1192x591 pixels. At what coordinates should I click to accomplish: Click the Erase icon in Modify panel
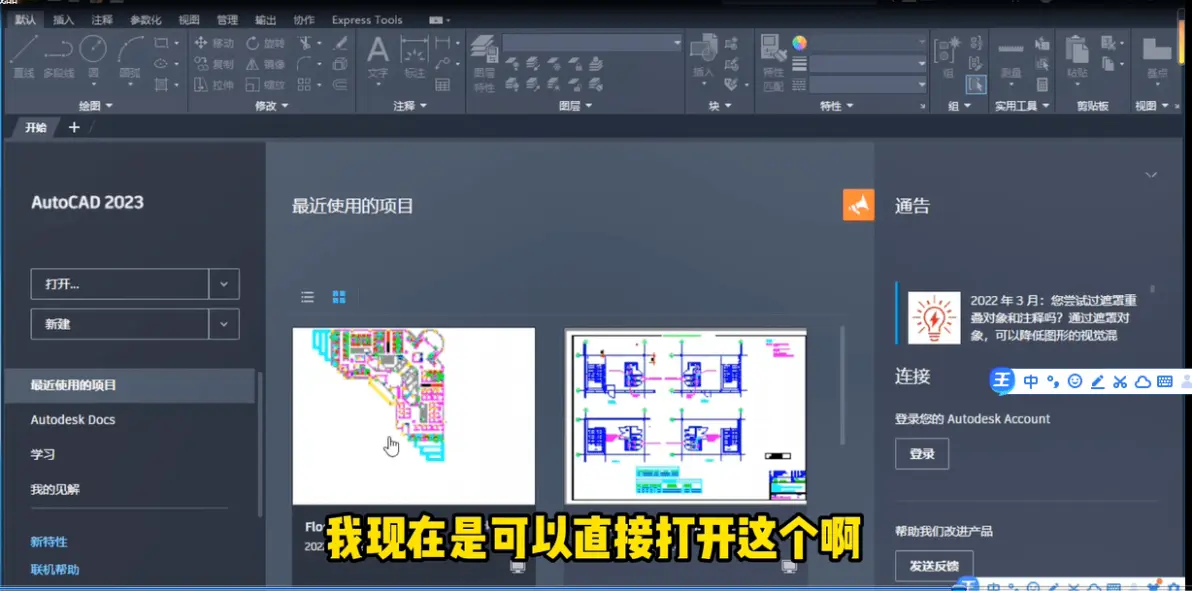click(x=341, y=43)
